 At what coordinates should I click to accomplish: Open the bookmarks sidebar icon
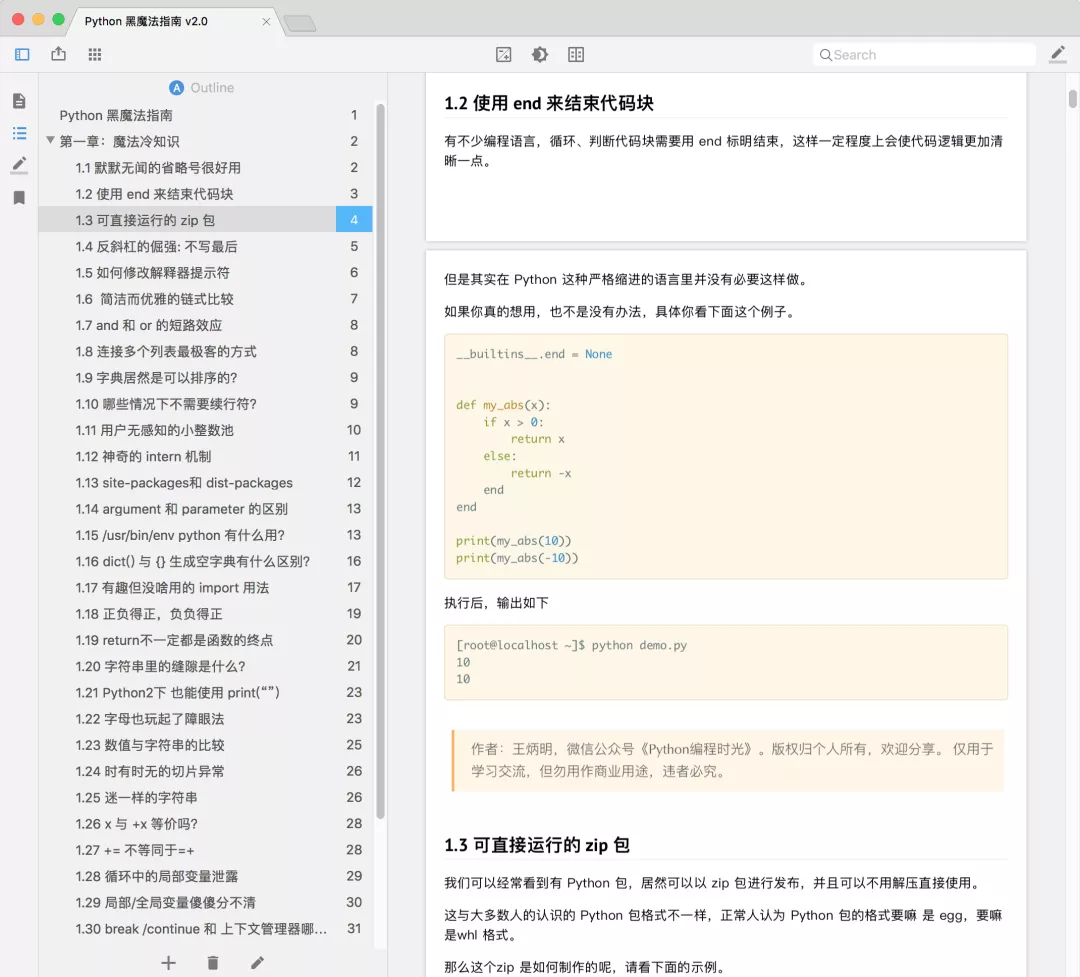click(x=19, y=198)
